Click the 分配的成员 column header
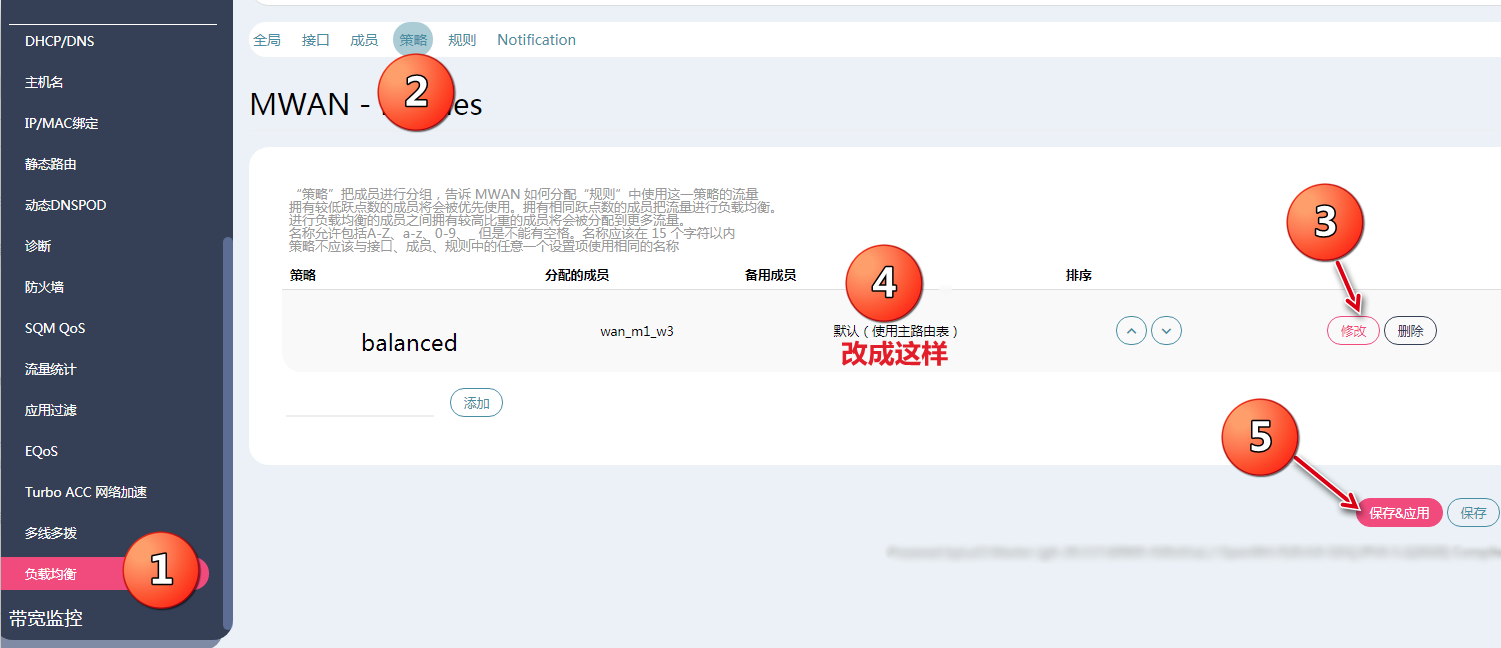Image resolution: width=1501 pixels, height=648 pixels. 577,275
